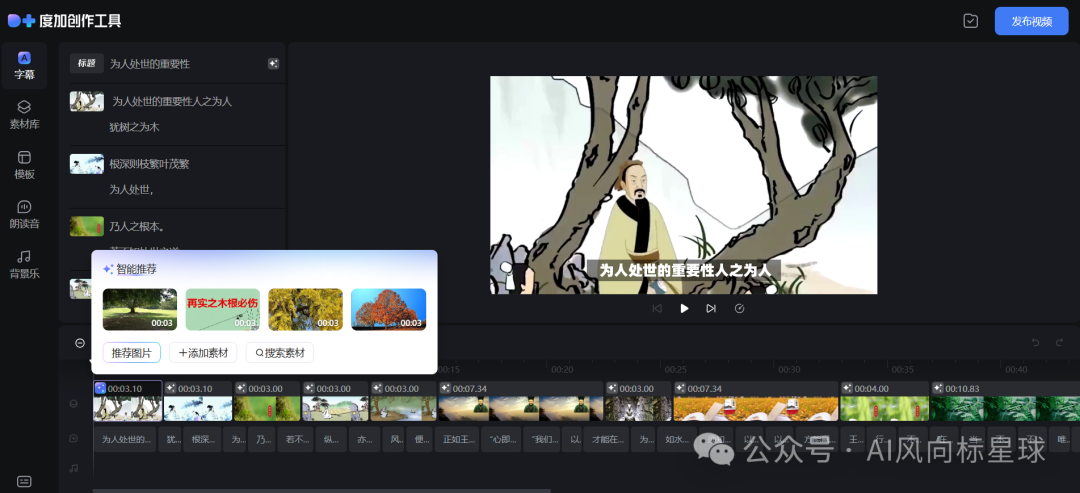Screen dimensions: 1080x493
Task: Click the 添加素材 add material button
Action: (204, 353)
